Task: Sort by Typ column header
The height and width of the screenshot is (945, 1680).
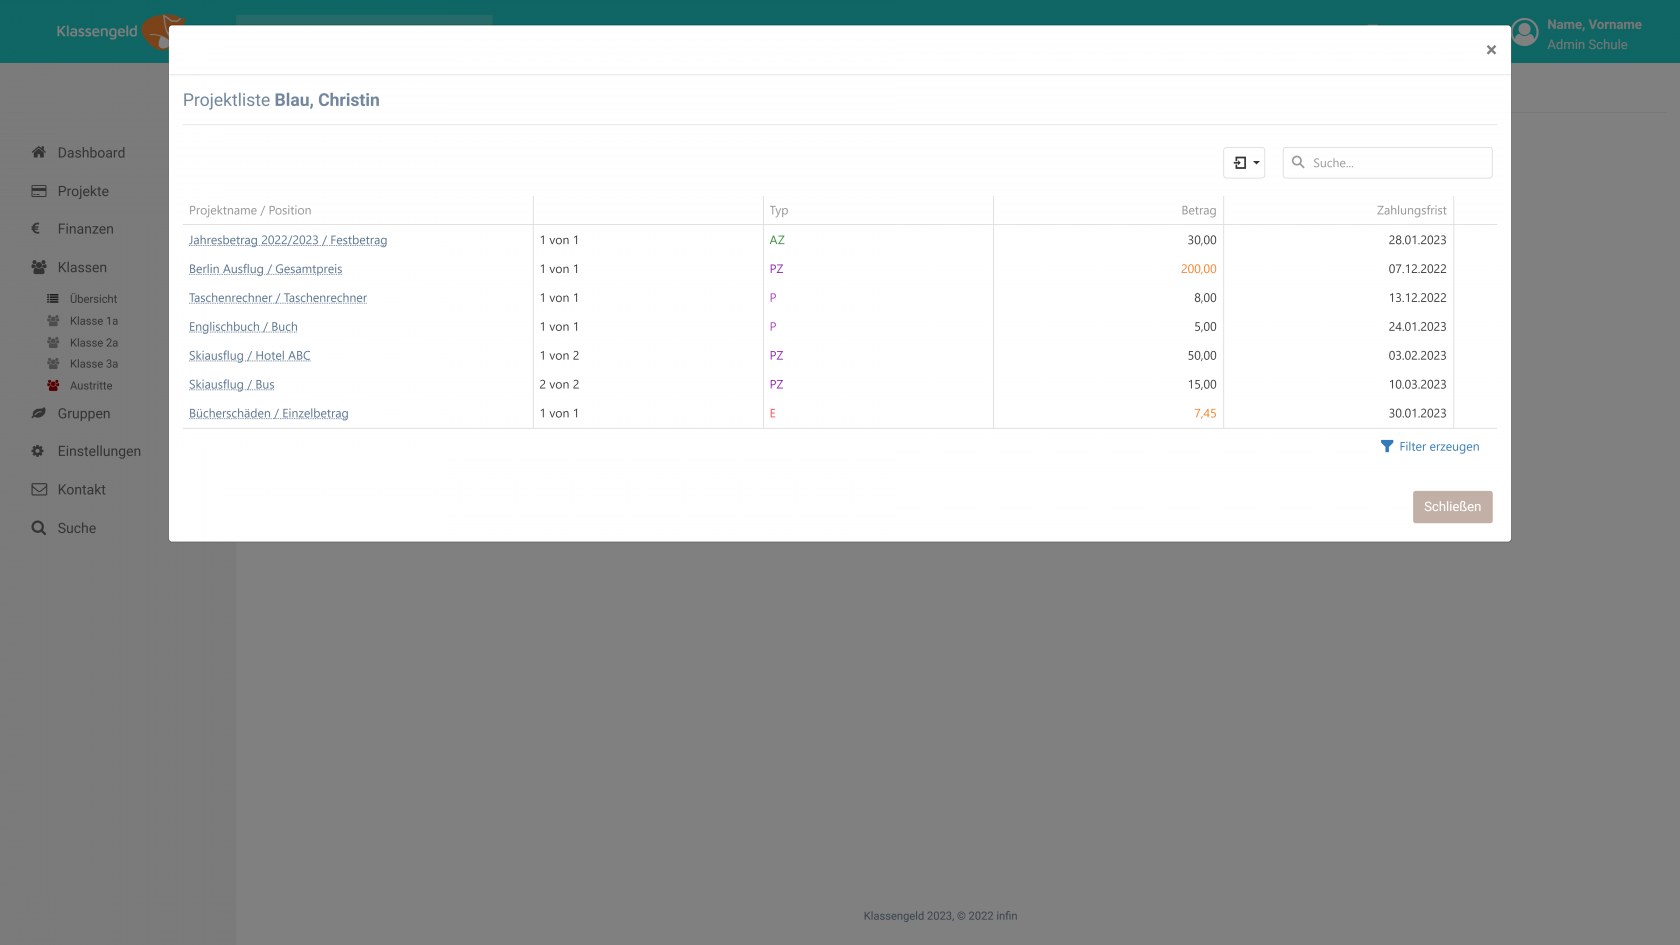Action: point(779,211)
